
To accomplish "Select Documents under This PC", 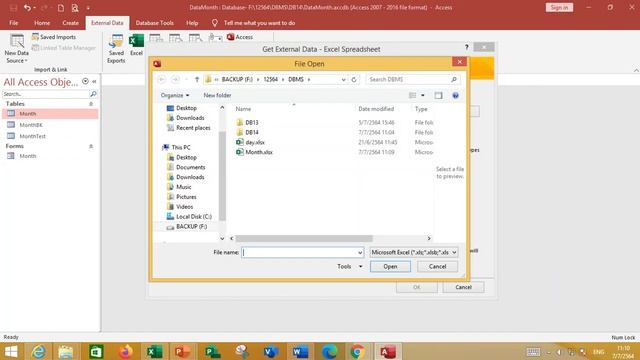I will click(x=191, y=167).
